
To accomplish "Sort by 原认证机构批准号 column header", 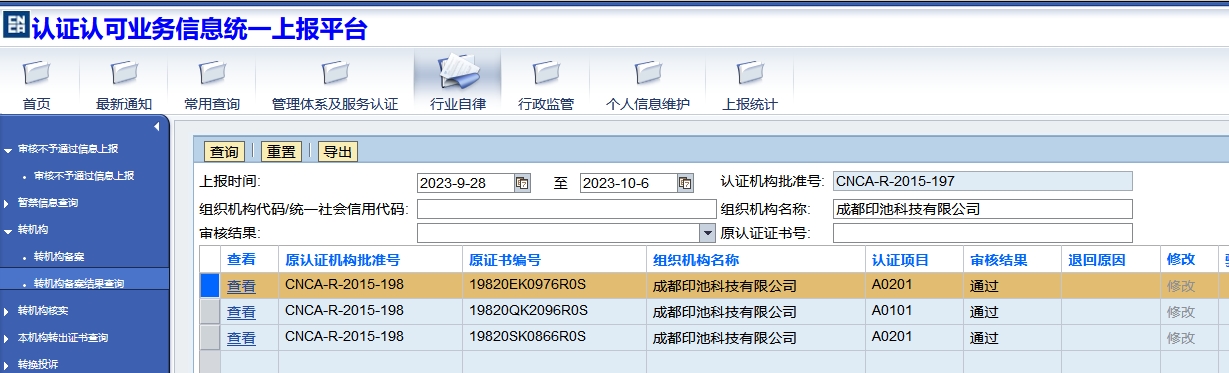I will pyautogui.click(x=343, y=260).
